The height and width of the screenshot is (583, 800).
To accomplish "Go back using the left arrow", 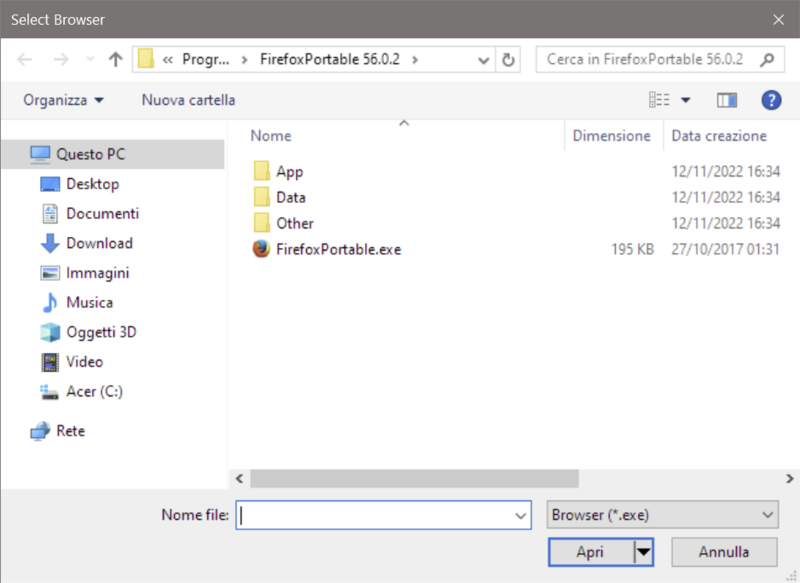I will 24,60.
